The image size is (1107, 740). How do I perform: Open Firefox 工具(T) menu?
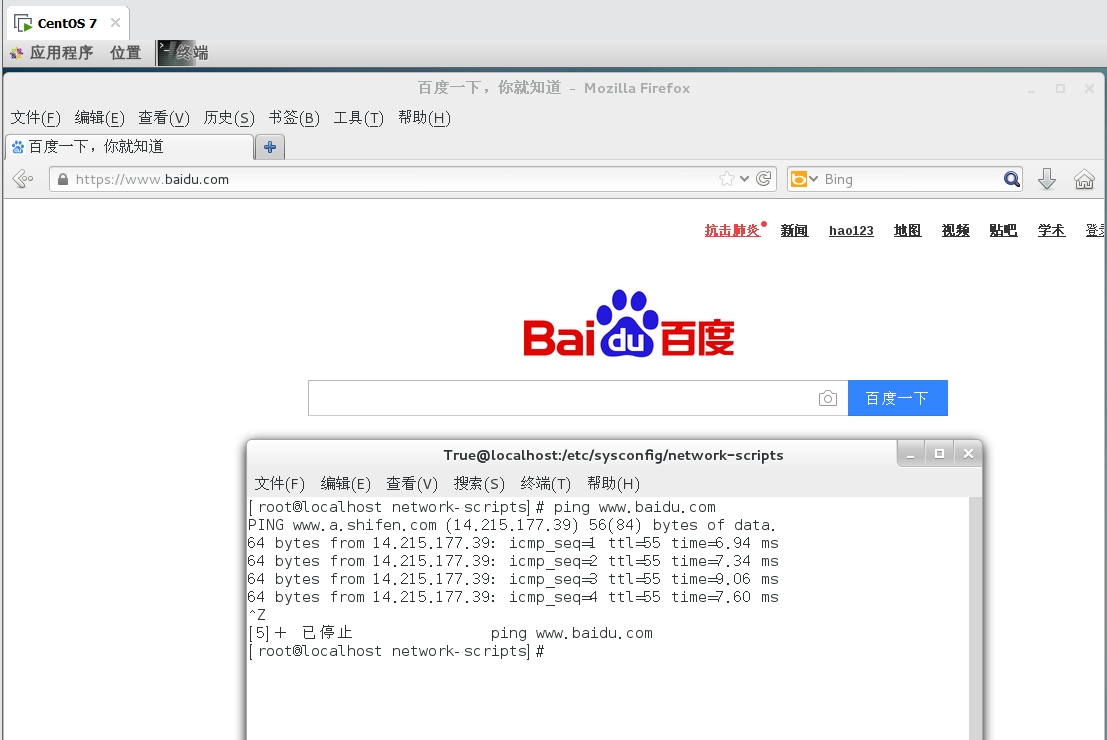(x=359, y=118)
